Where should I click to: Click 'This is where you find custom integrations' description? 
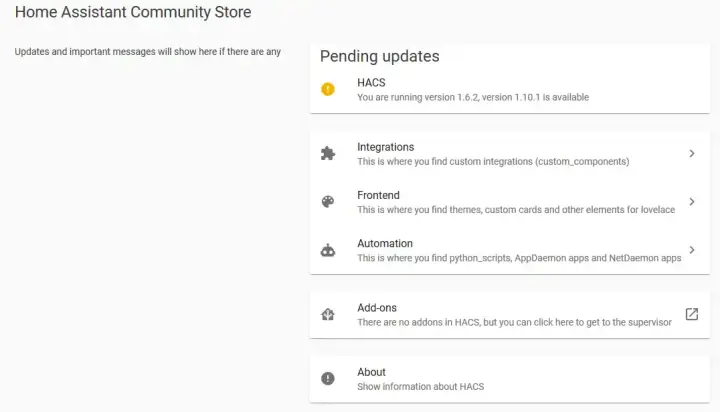click(x=493, y=162)
